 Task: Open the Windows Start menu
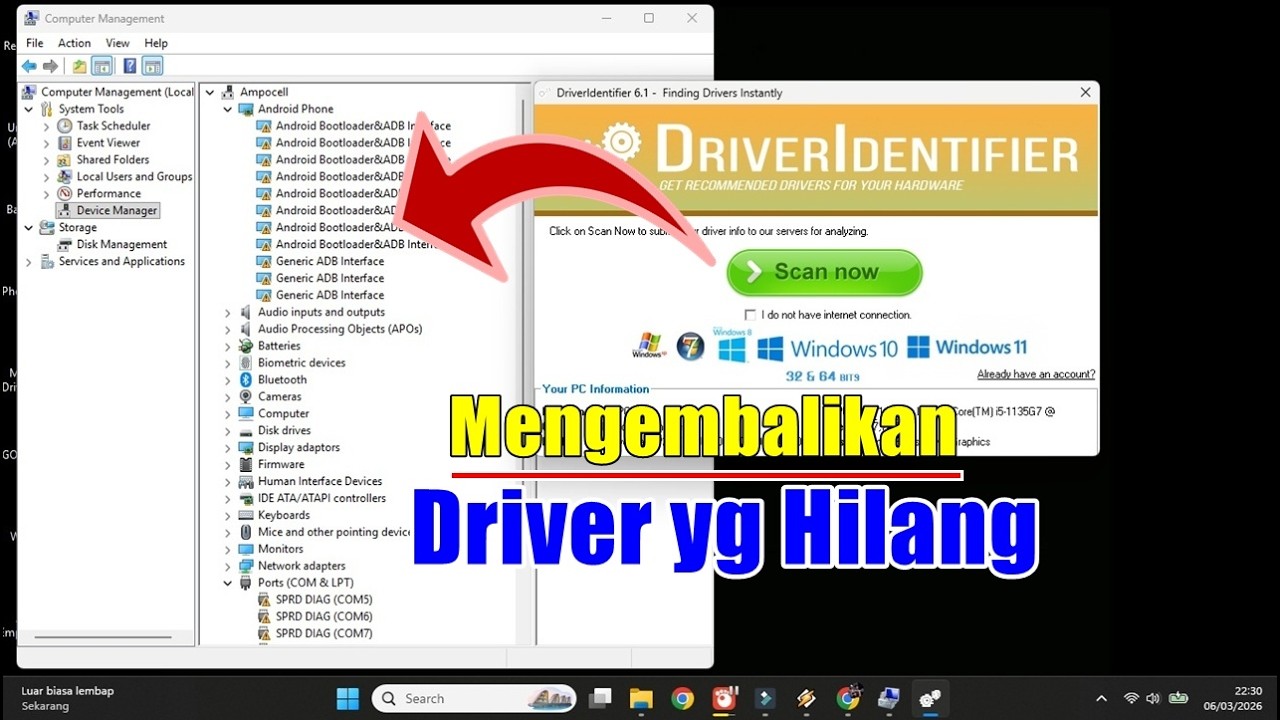[x=348, y=698]
